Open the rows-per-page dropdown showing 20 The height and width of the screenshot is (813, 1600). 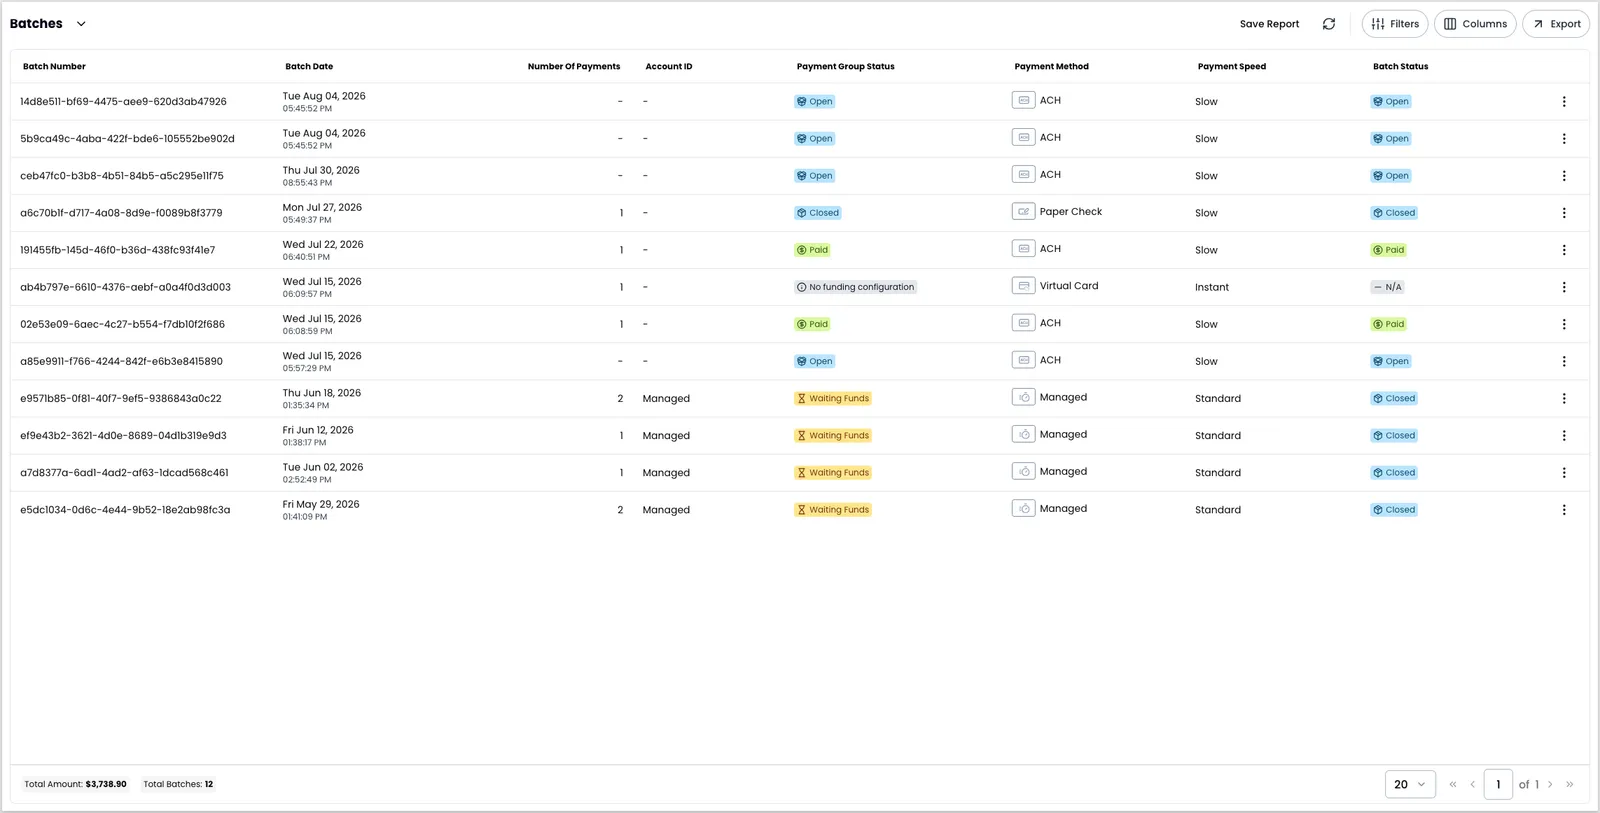point(1410,785)
